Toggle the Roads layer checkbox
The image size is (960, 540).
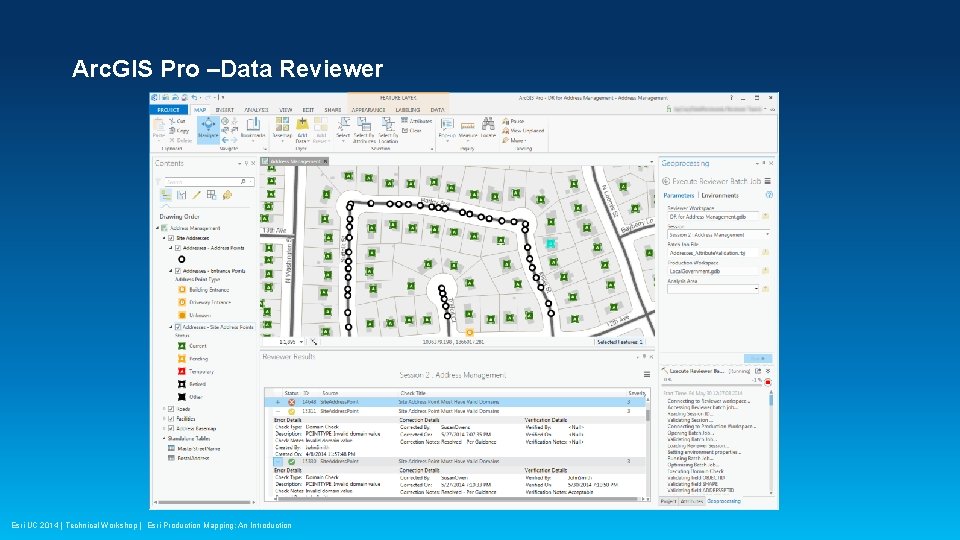pyautogui.click(x=171, y=409)
